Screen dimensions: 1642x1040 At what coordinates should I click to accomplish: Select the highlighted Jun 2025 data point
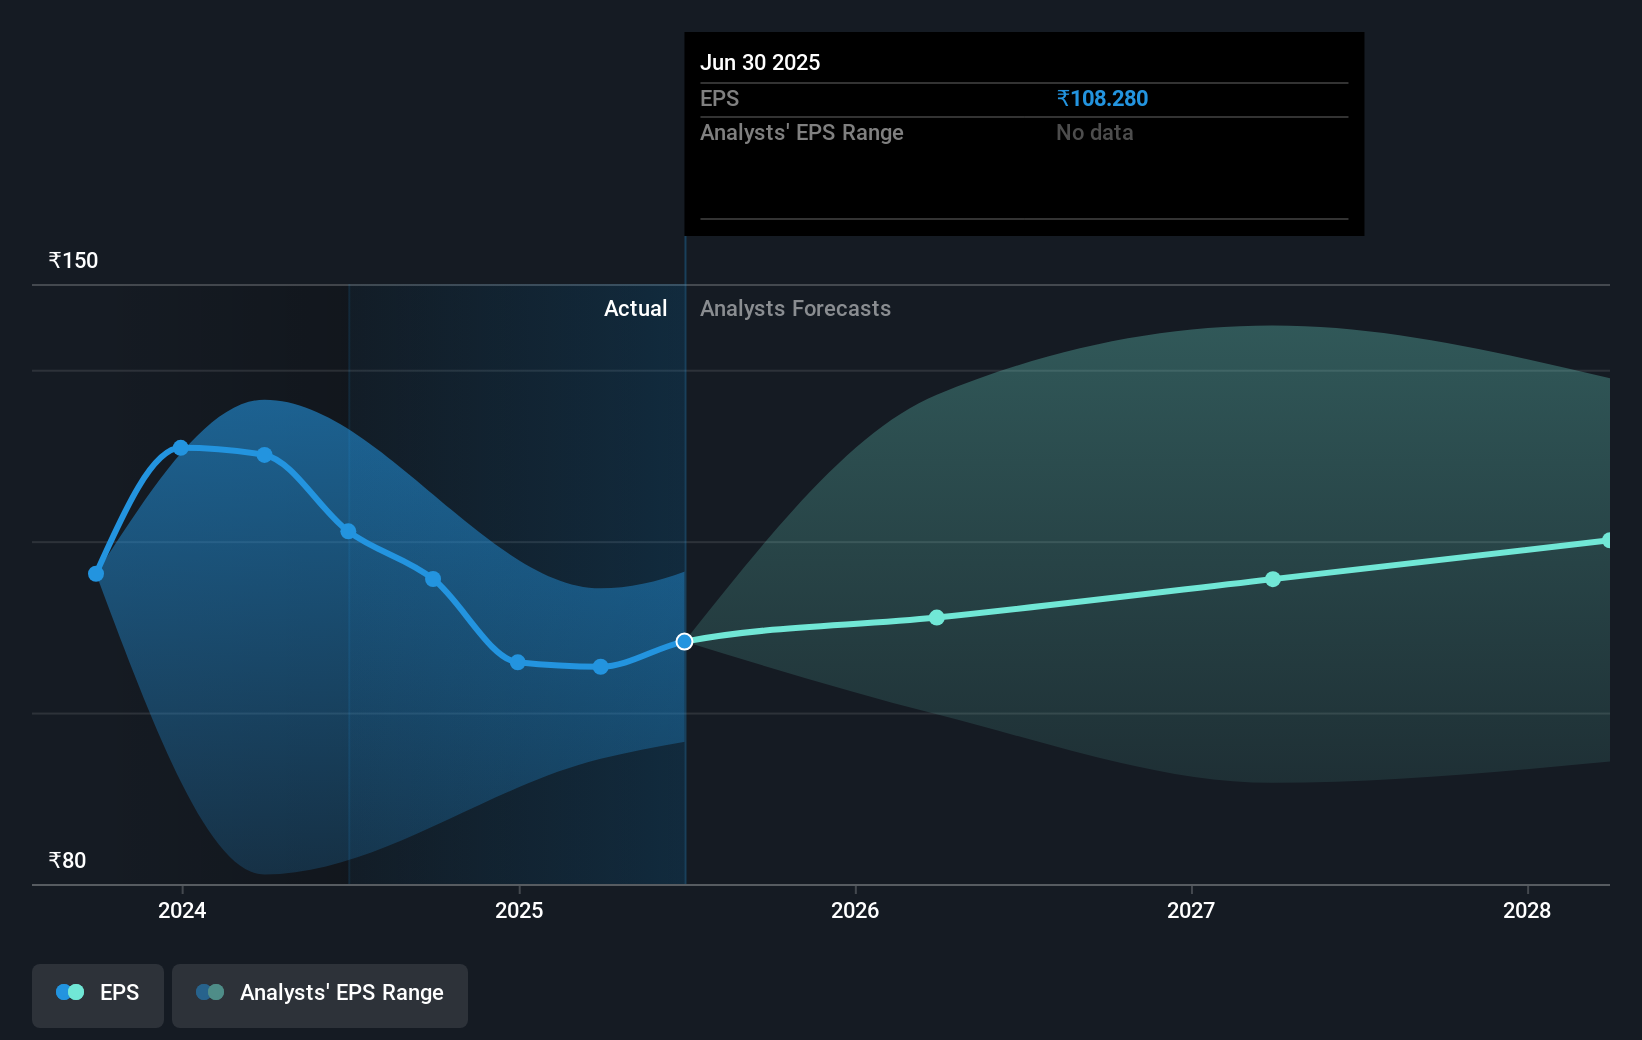tap(684, 642)
